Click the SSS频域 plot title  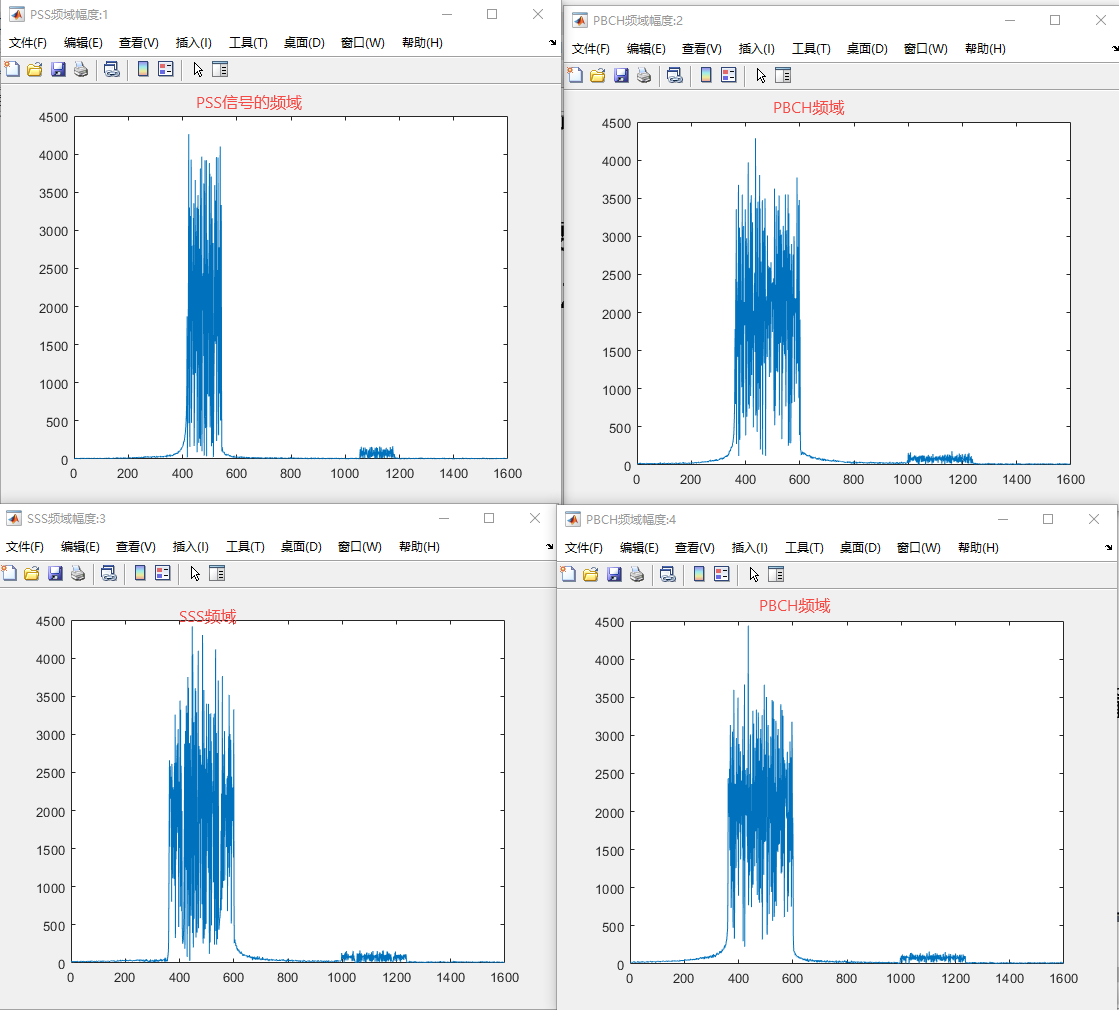pos(208,616)
